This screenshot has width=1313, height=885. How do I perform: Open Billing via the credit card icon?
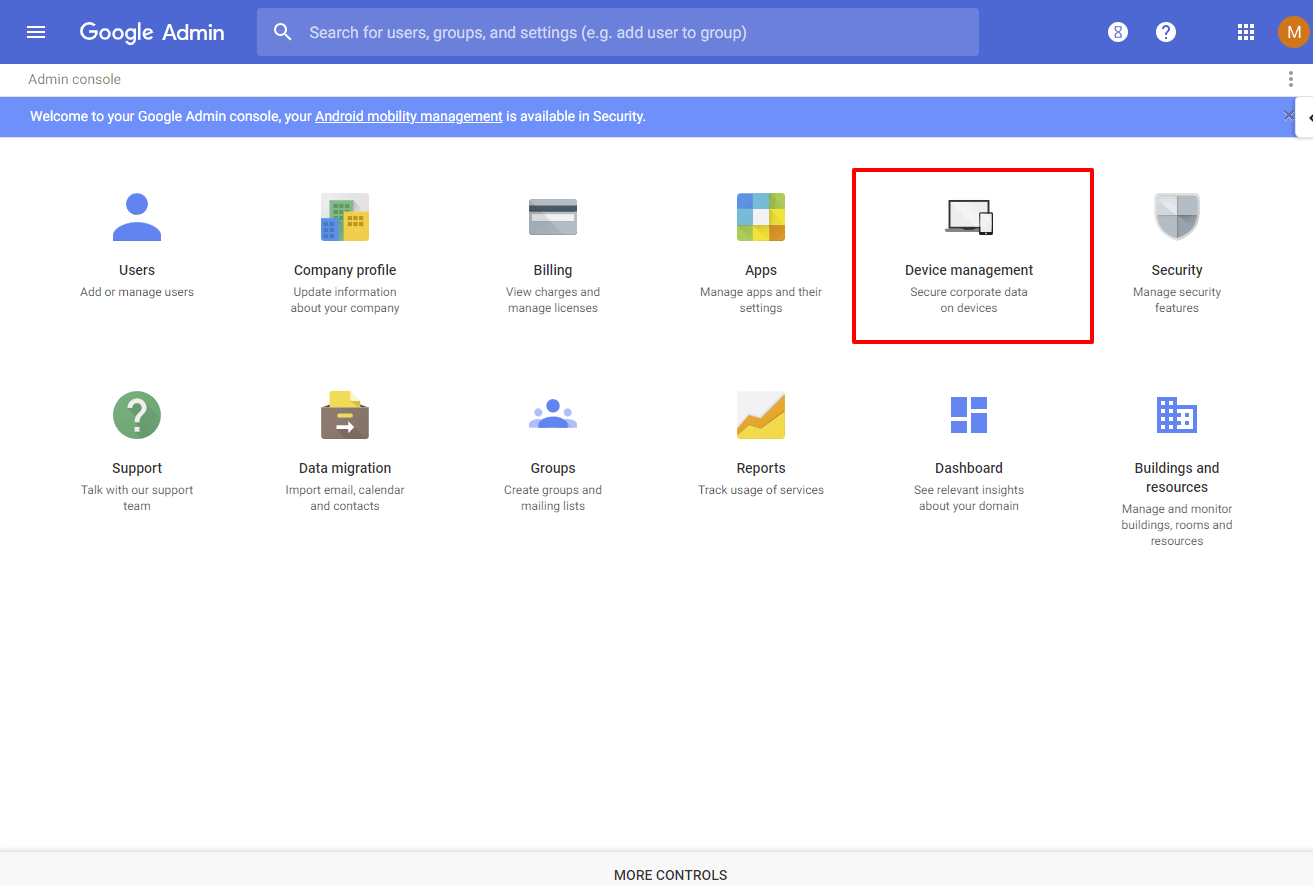coord(553,216)
